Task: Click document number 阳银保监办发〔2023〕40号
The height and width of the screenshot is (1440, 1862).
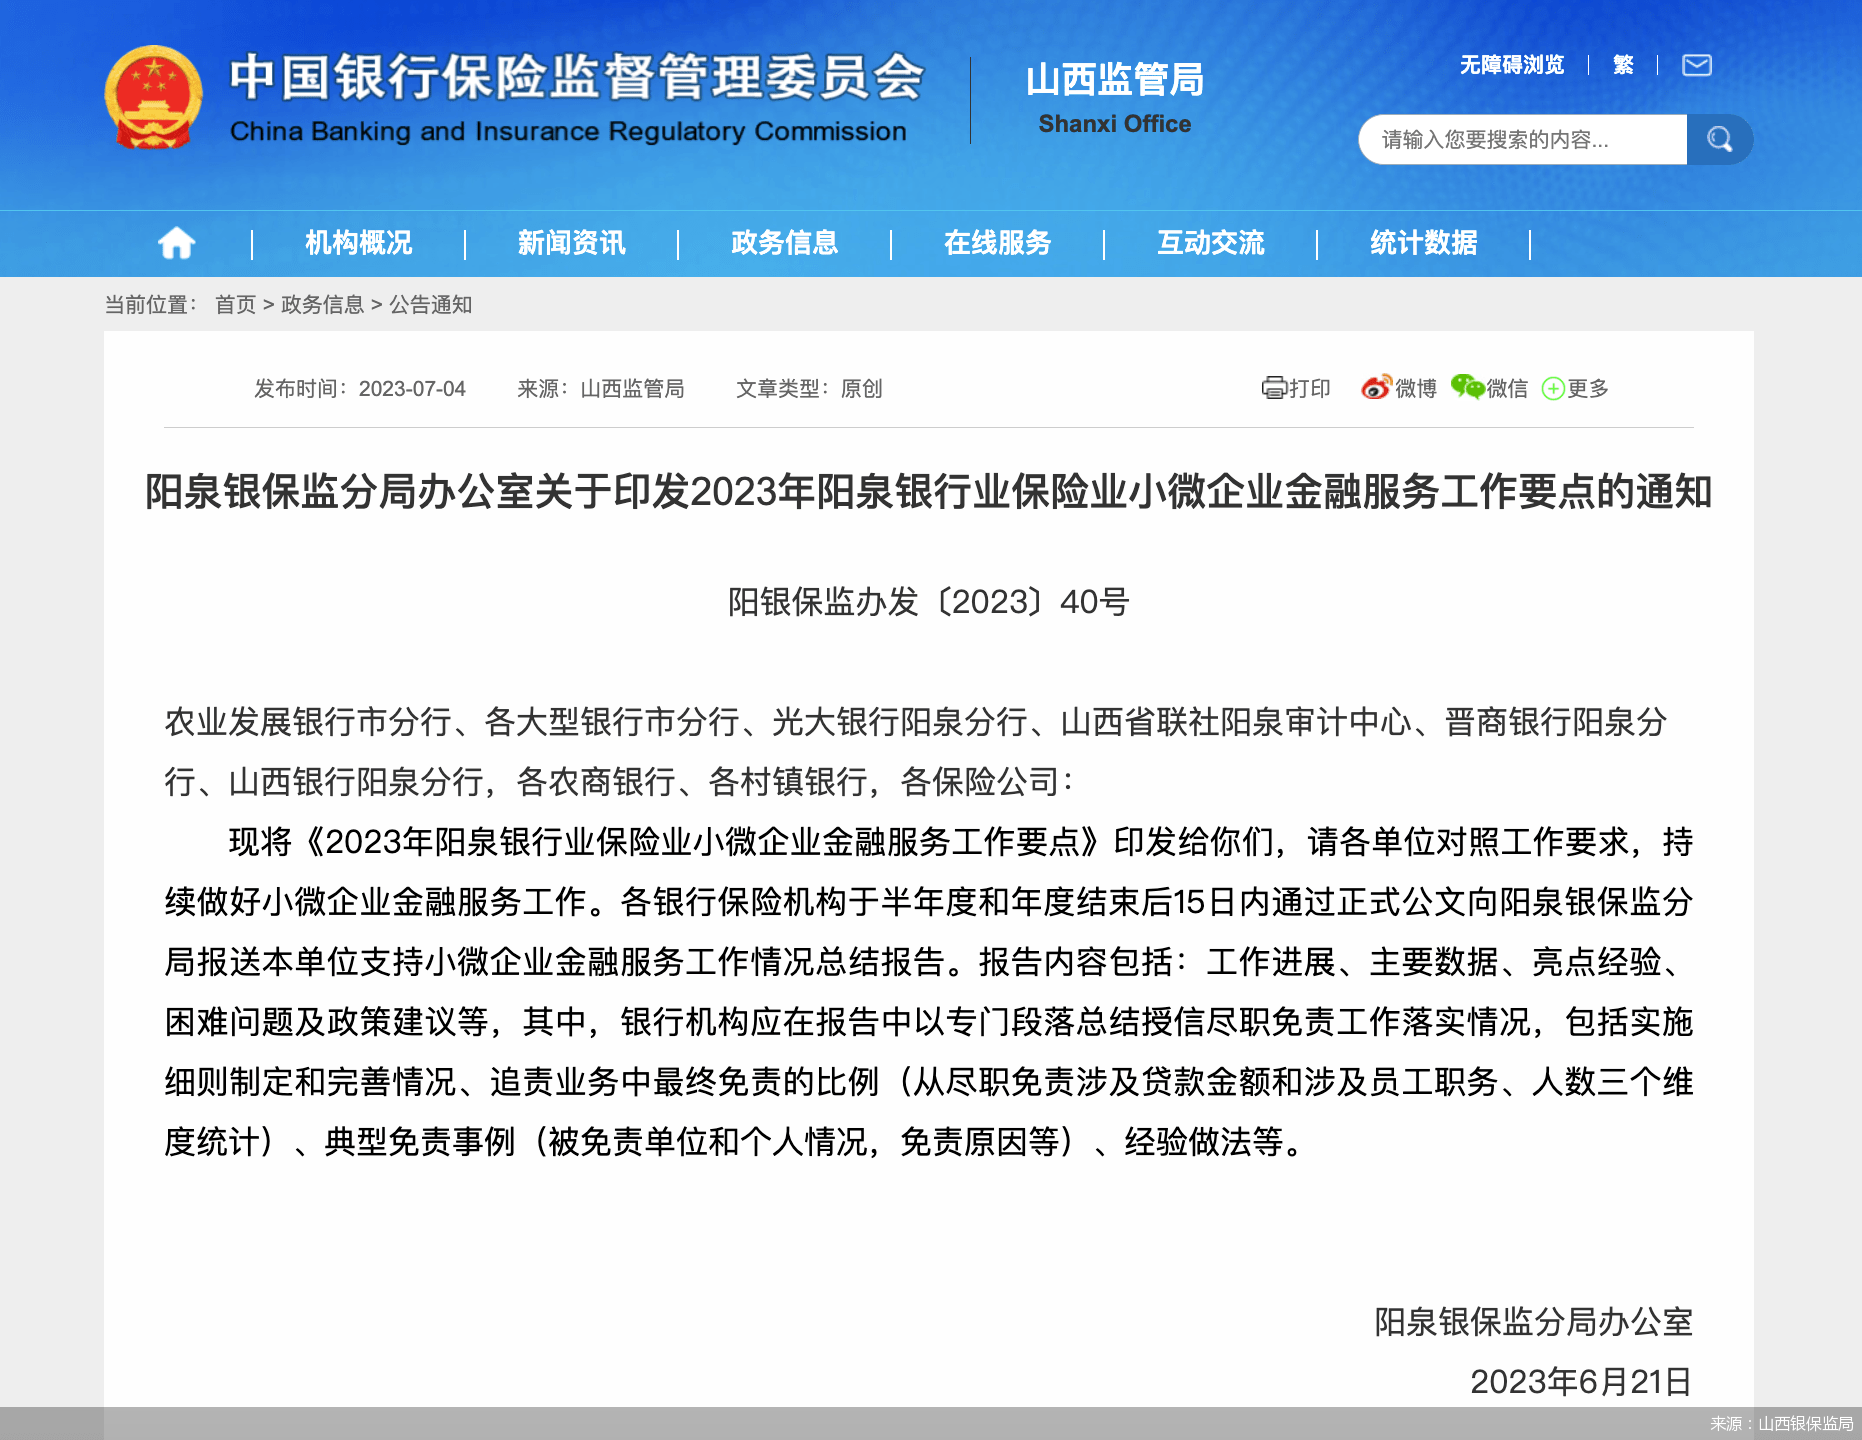Action: (928, 602)
